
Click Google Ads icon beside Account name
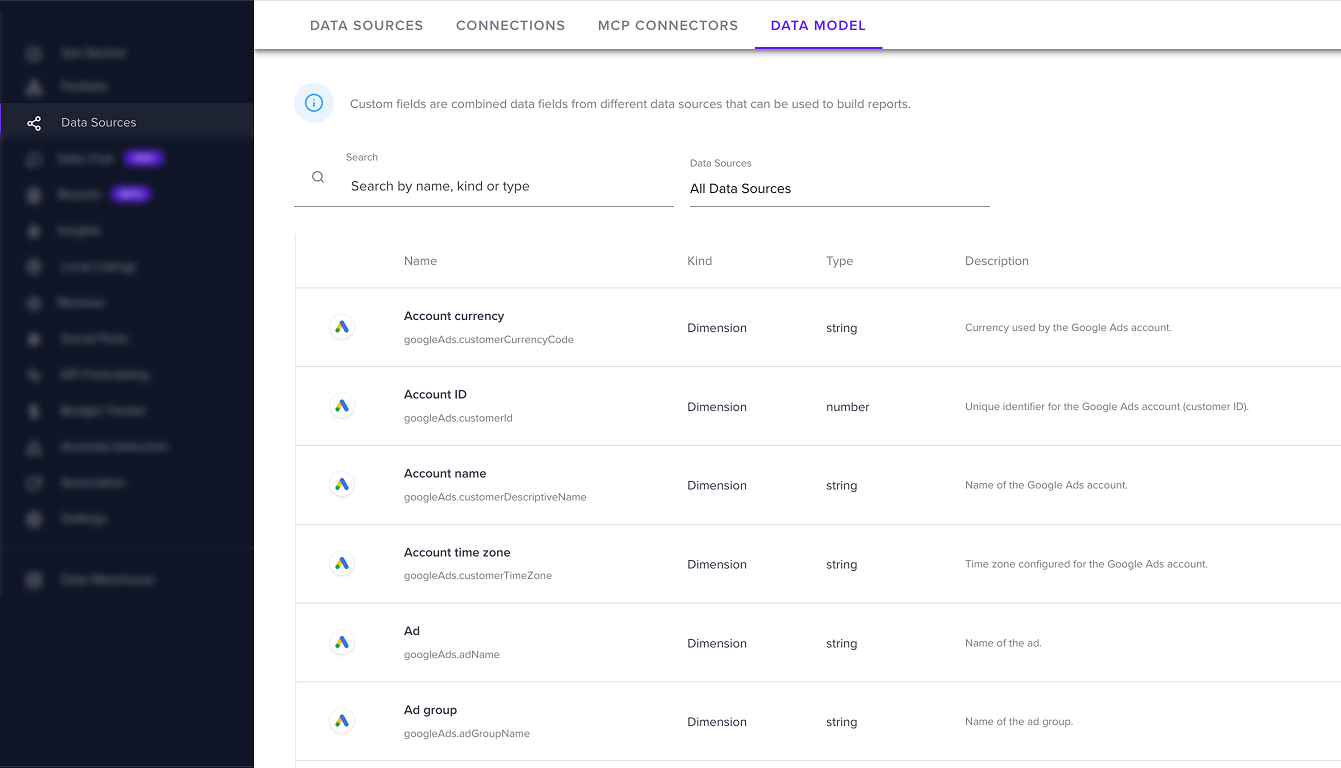coord(342,485)
